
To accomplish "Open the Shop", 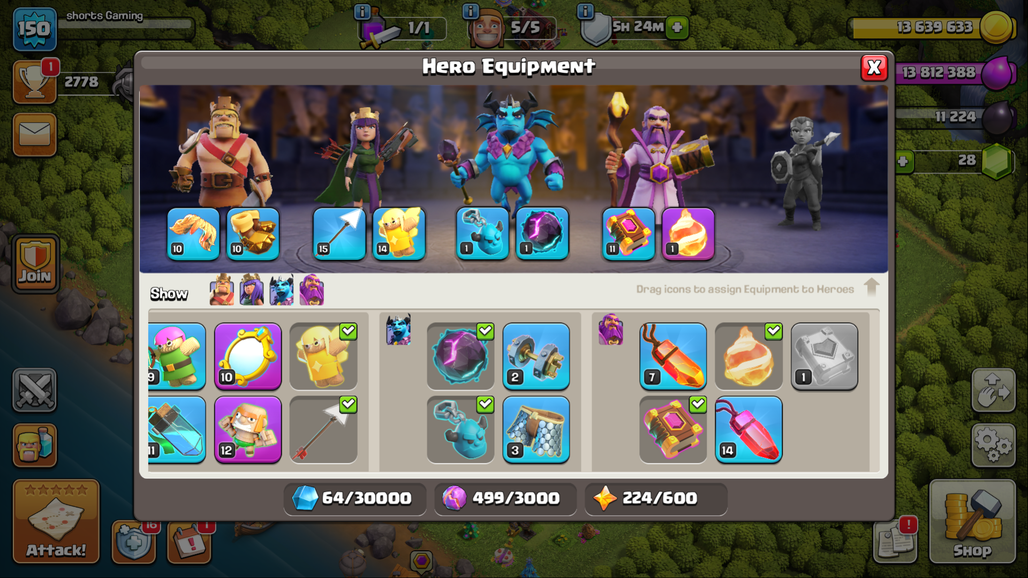I will 972,522.
